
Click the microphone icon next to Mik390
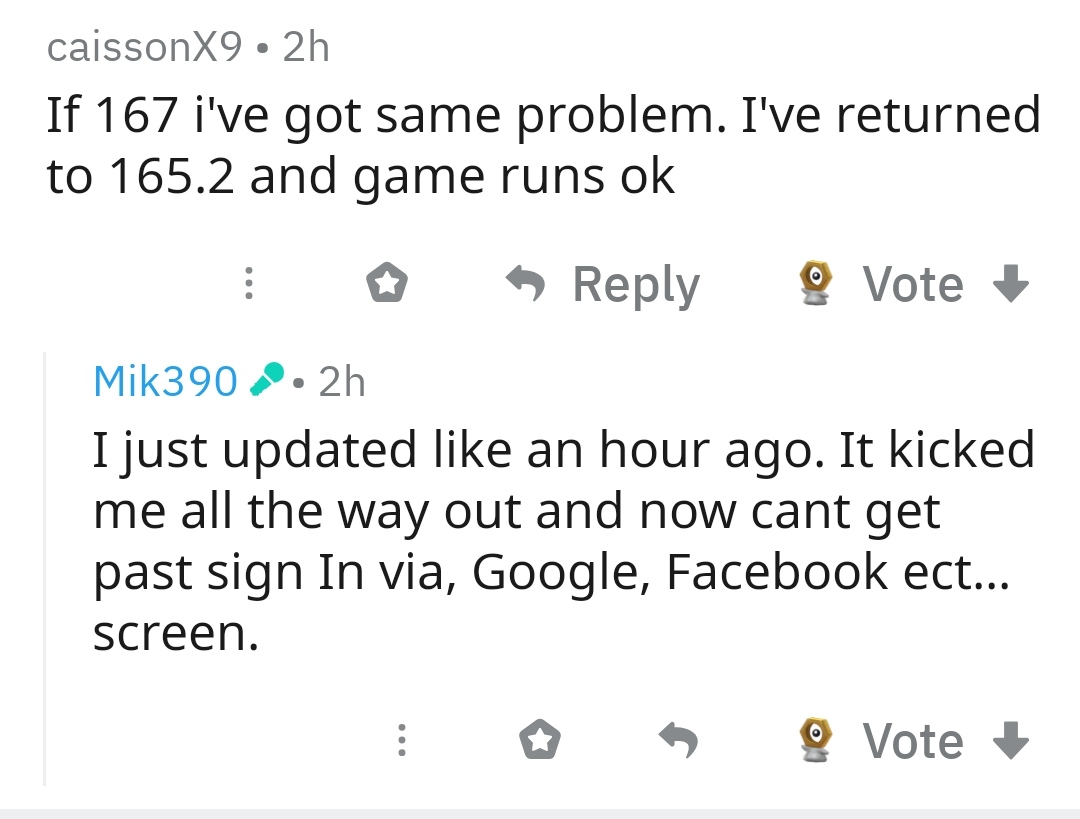click(x=266, y=381)
